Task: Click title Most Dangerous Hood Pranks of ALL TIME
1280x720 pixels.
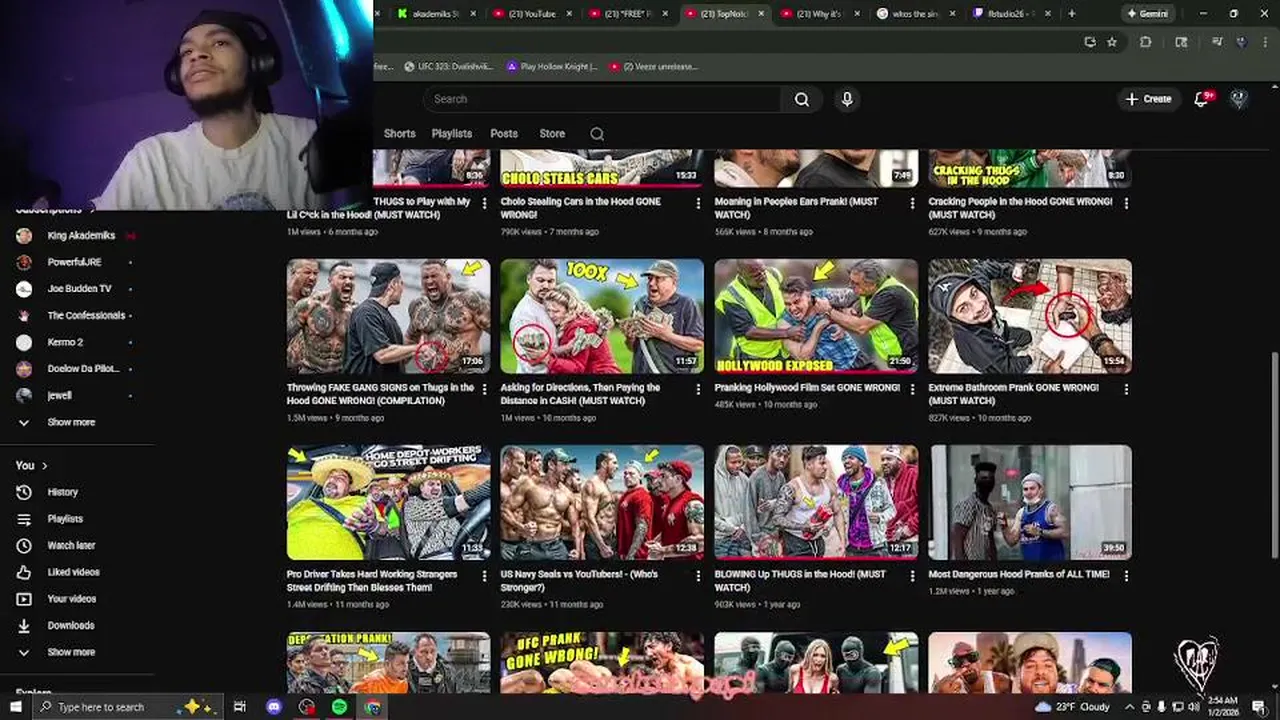Action: pyautogui.click(x=1019, y=575)
